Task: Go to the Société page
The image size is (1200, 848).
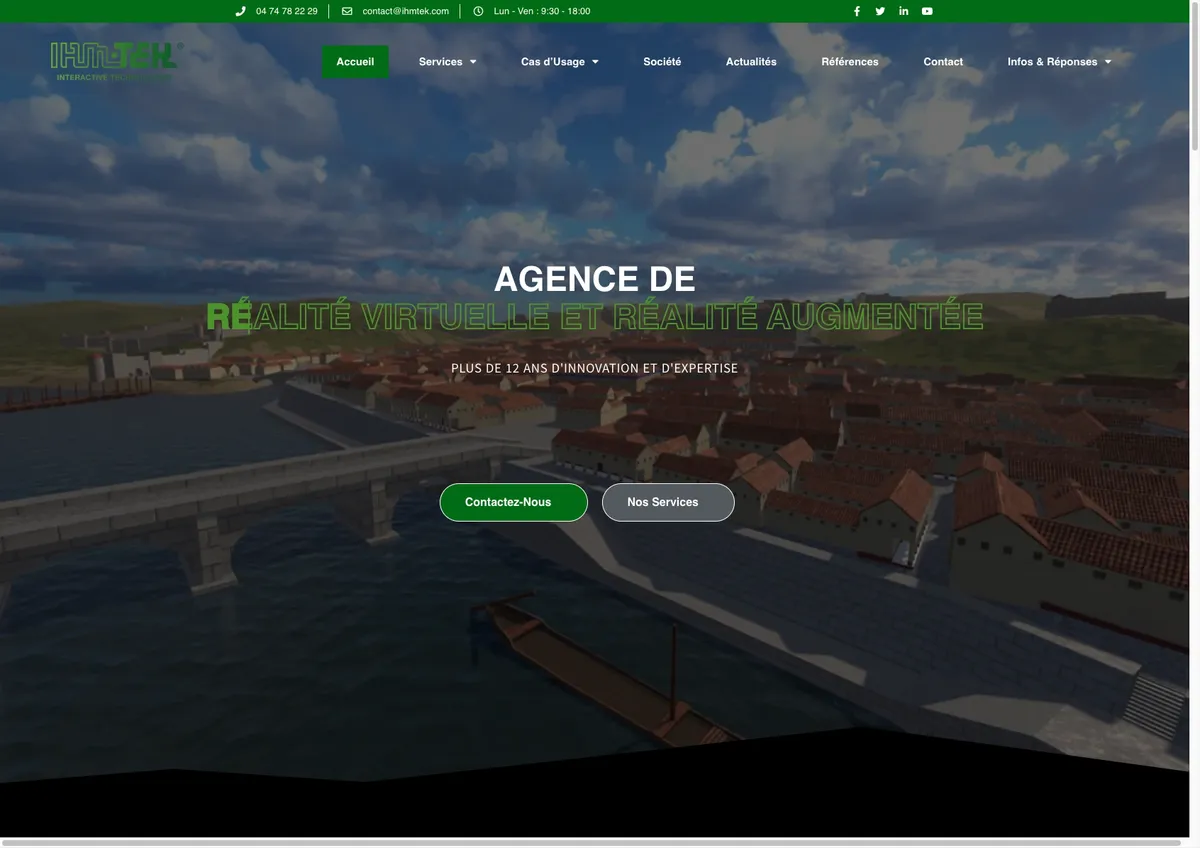Action: tap(662, 62)
